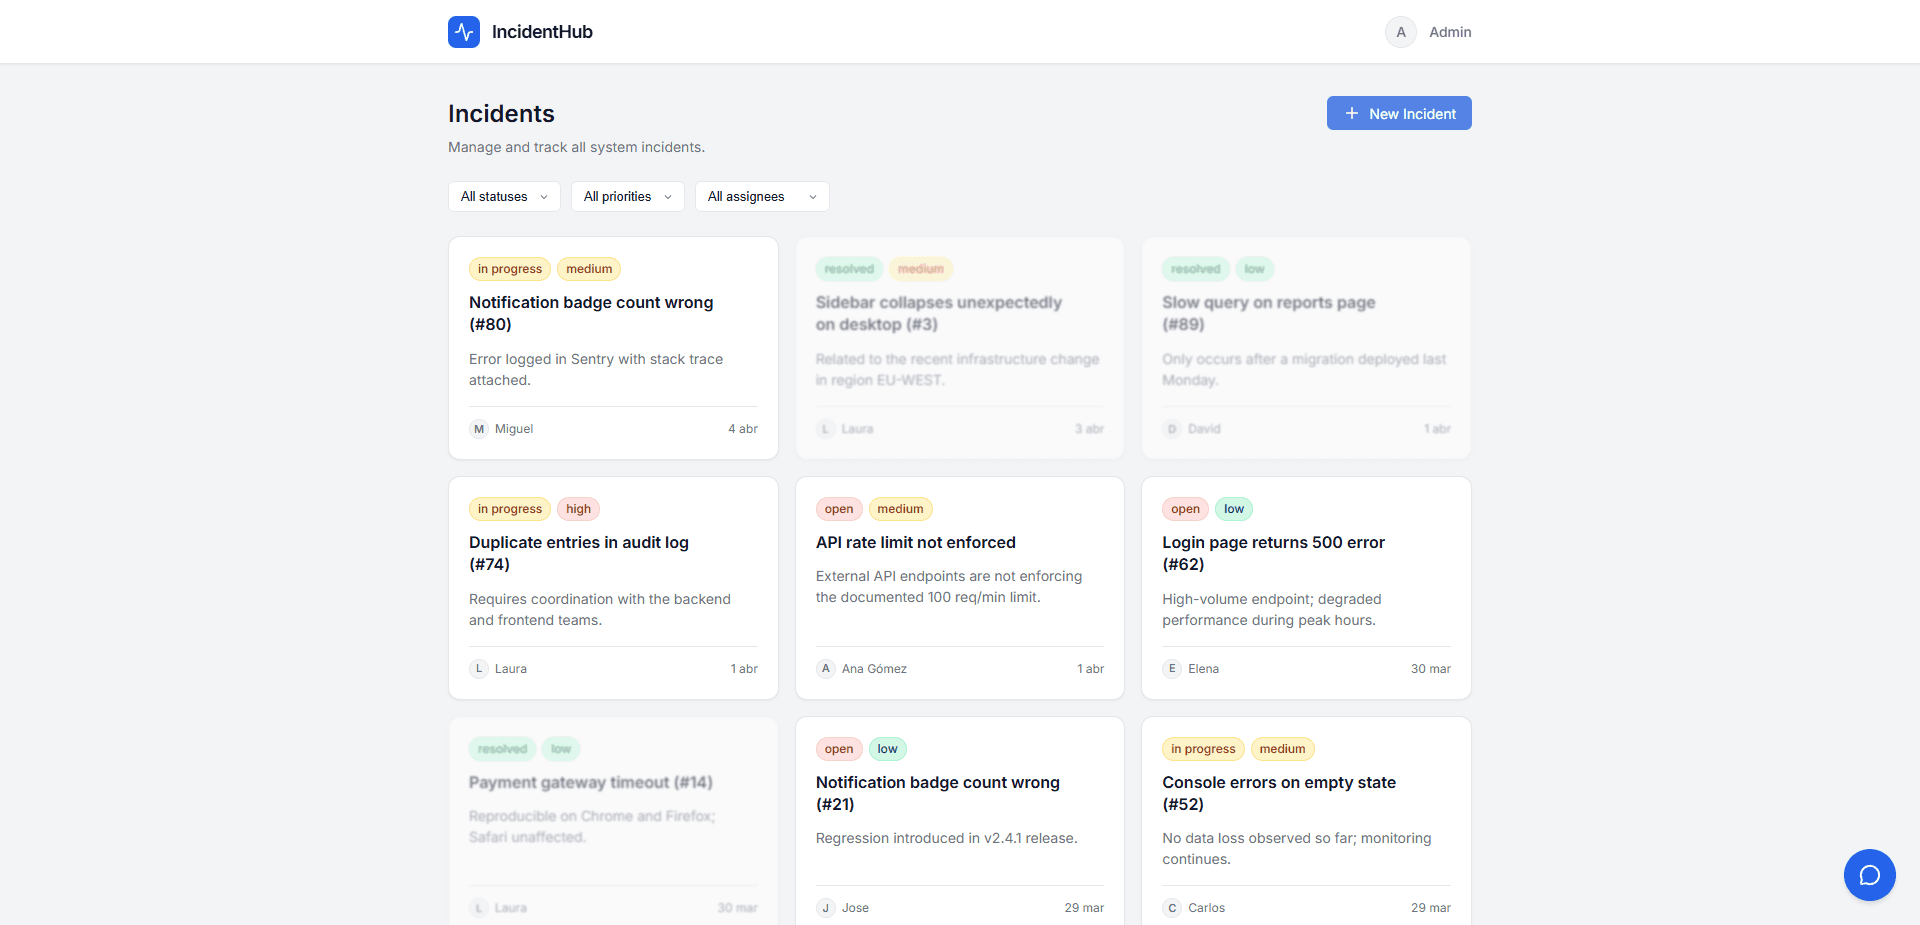Open Duplicate entries in audit log card
Viewport: 1920px width, 925px height.
tap(578, 552)
